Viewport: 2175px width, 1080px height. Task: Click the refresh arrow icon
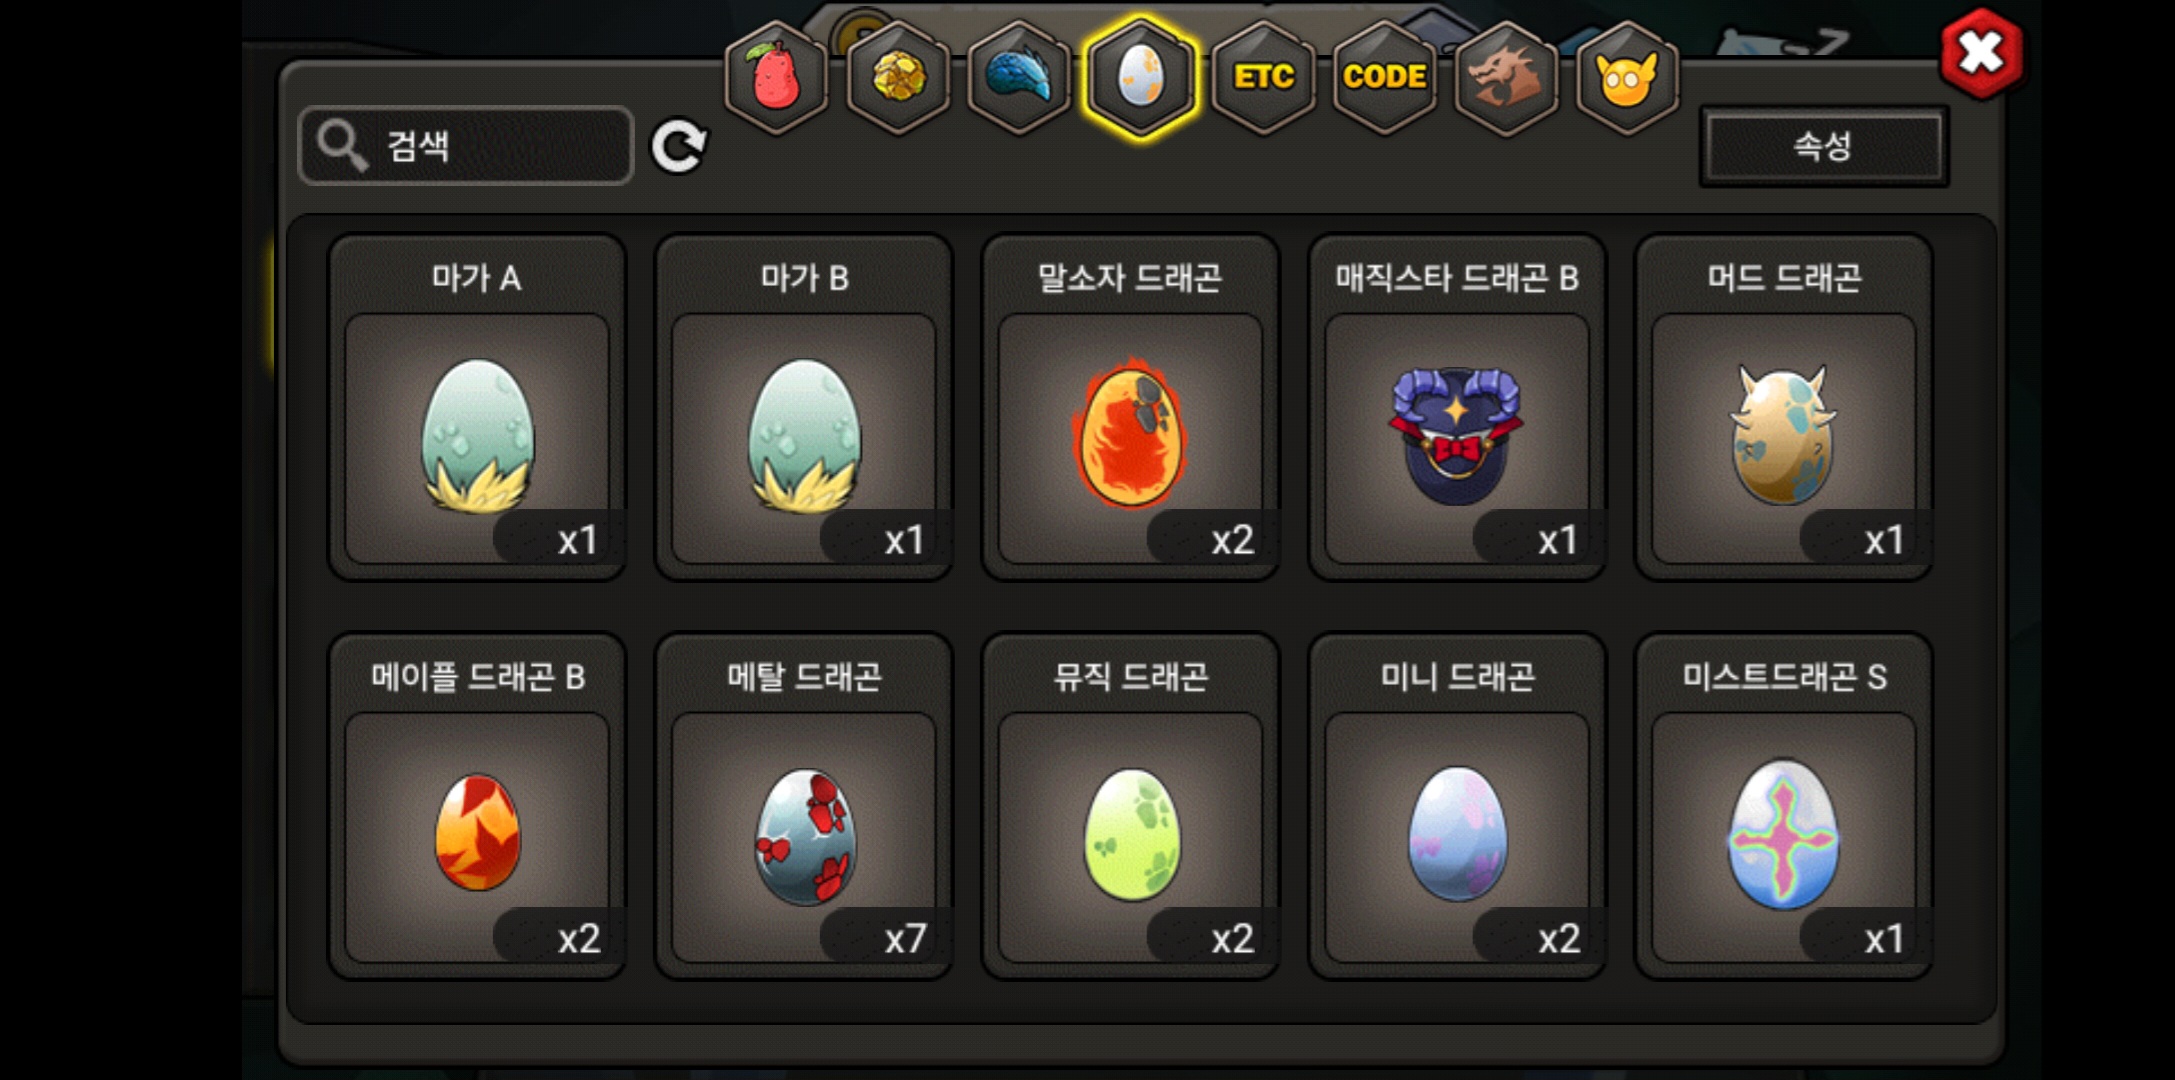coord(679,147)
